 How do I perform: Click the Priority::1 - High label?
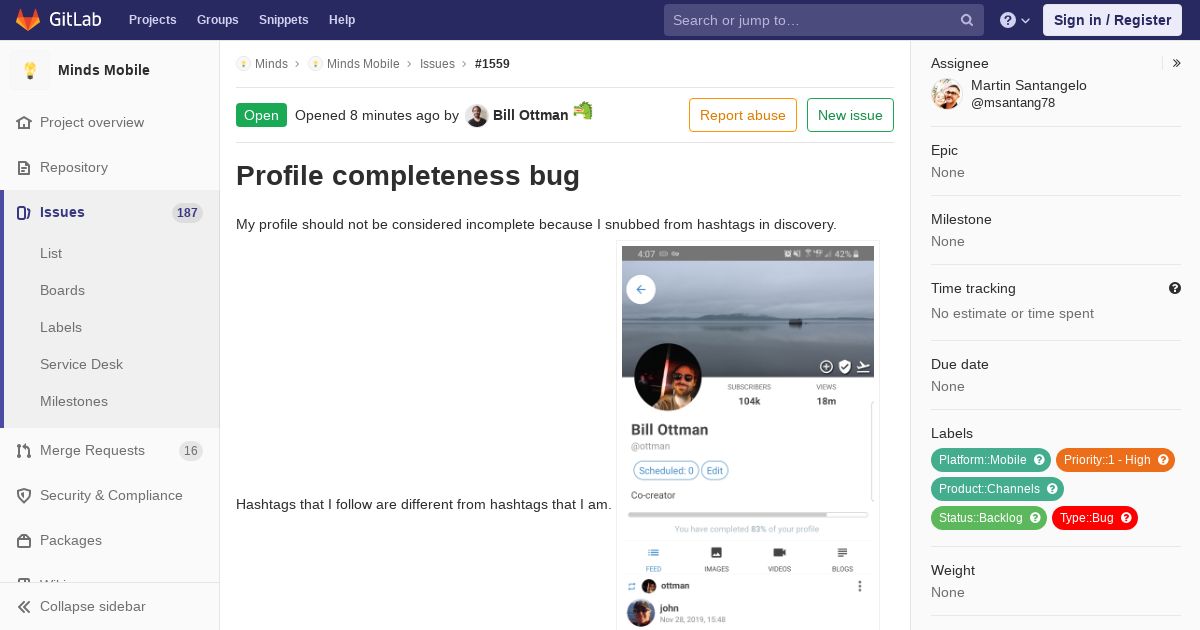1107,460
